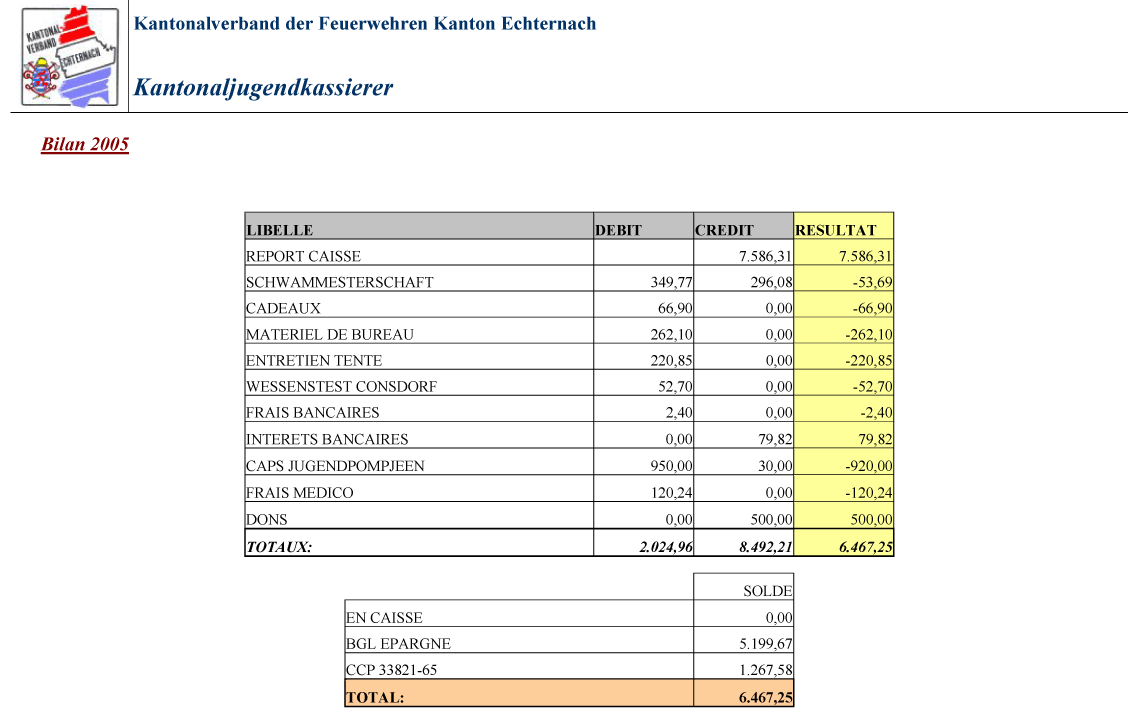Viewport: 1128px width, 727px height.
Task: Select the REPORT CAISSE credit value '7.586,31'
Action: click(x=765, y=256)
